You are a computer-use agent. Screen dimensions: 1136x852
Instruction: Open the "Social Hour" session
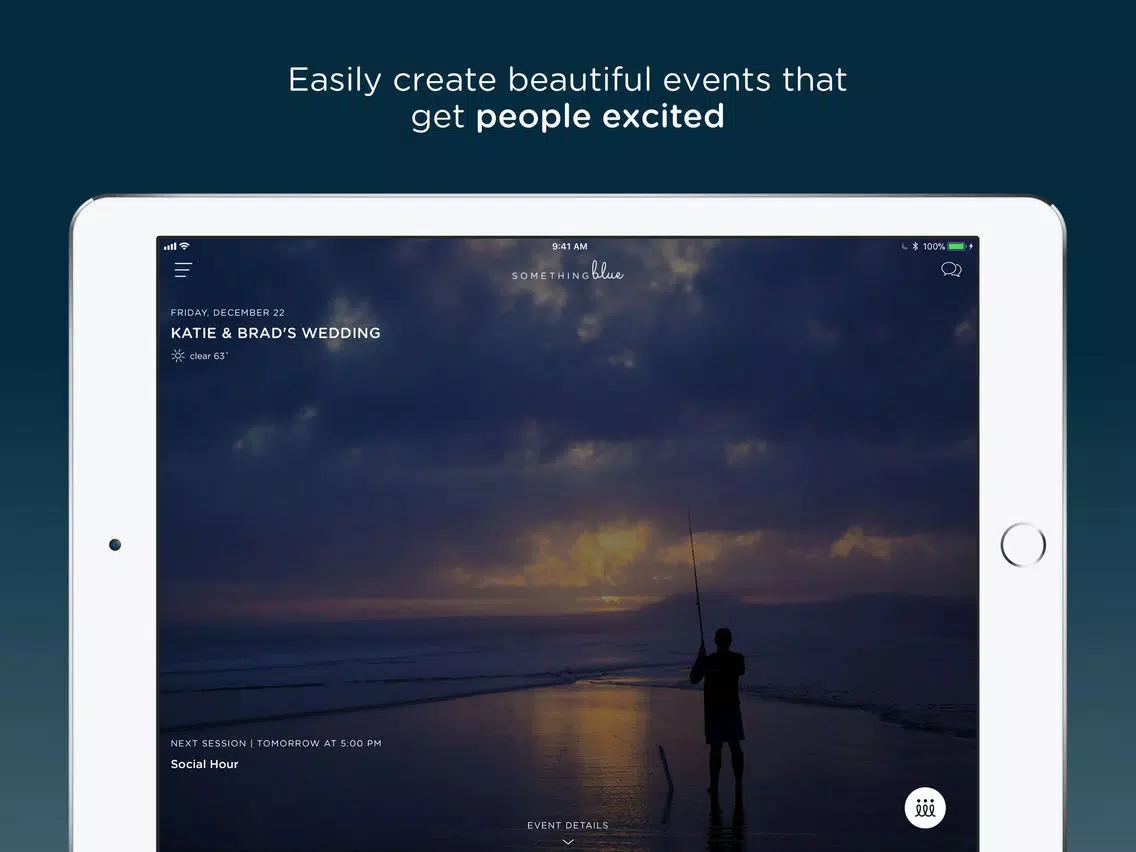click(204, 764)
